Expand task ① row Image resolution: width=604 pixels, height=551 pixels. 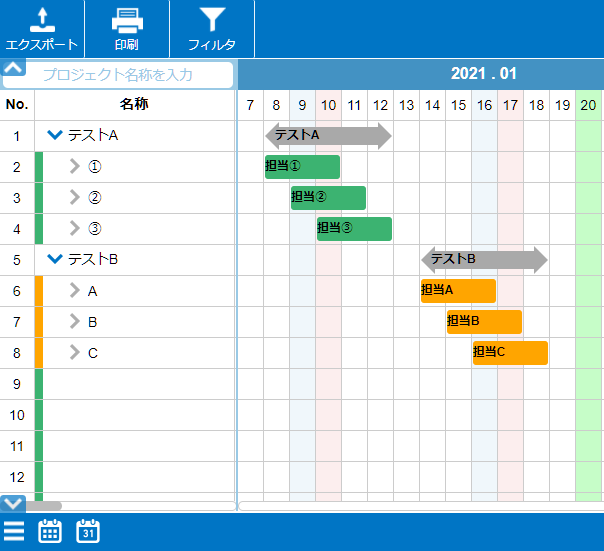pos(74,167)
